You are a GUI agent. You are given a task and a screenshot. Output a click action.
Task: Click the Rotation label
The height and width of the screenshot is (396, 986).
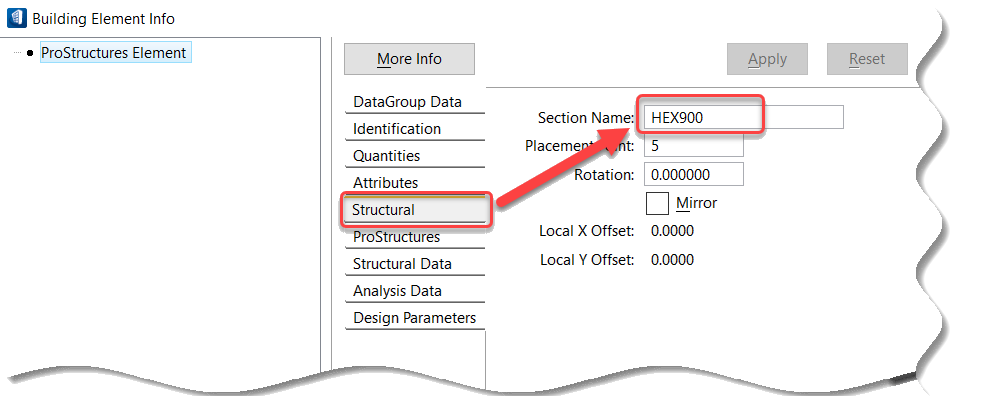point(604,175)
